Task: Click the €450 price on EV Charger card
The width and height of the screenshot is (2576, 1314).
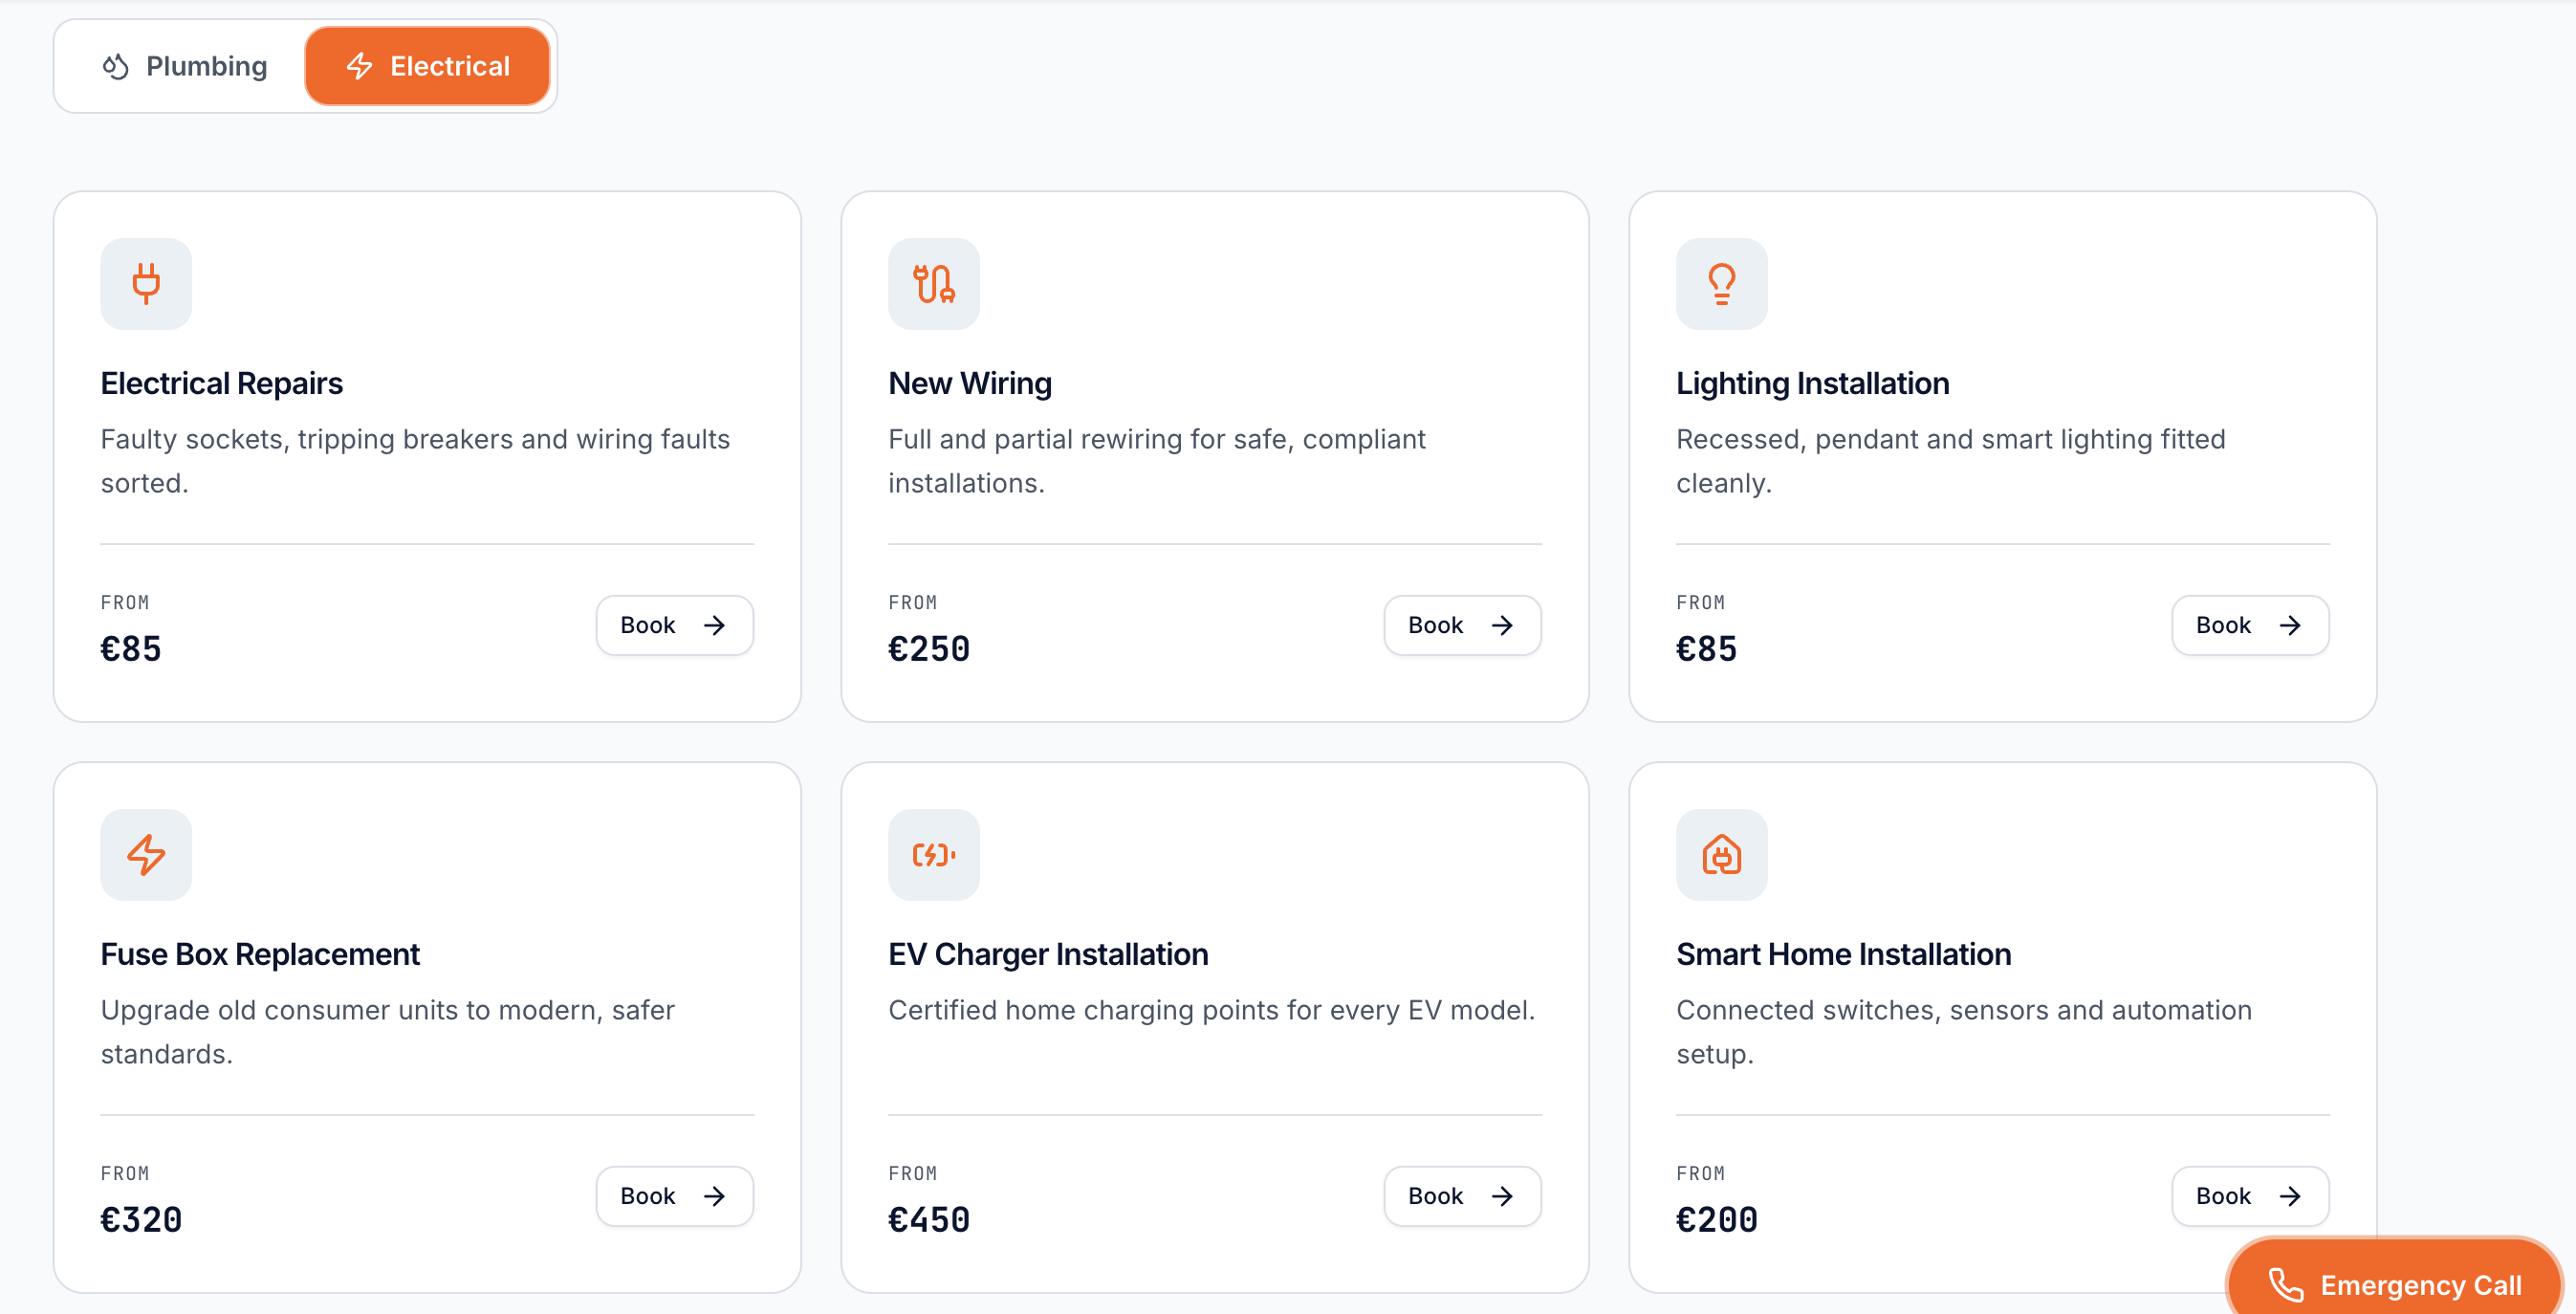Action: point(928,1219)
